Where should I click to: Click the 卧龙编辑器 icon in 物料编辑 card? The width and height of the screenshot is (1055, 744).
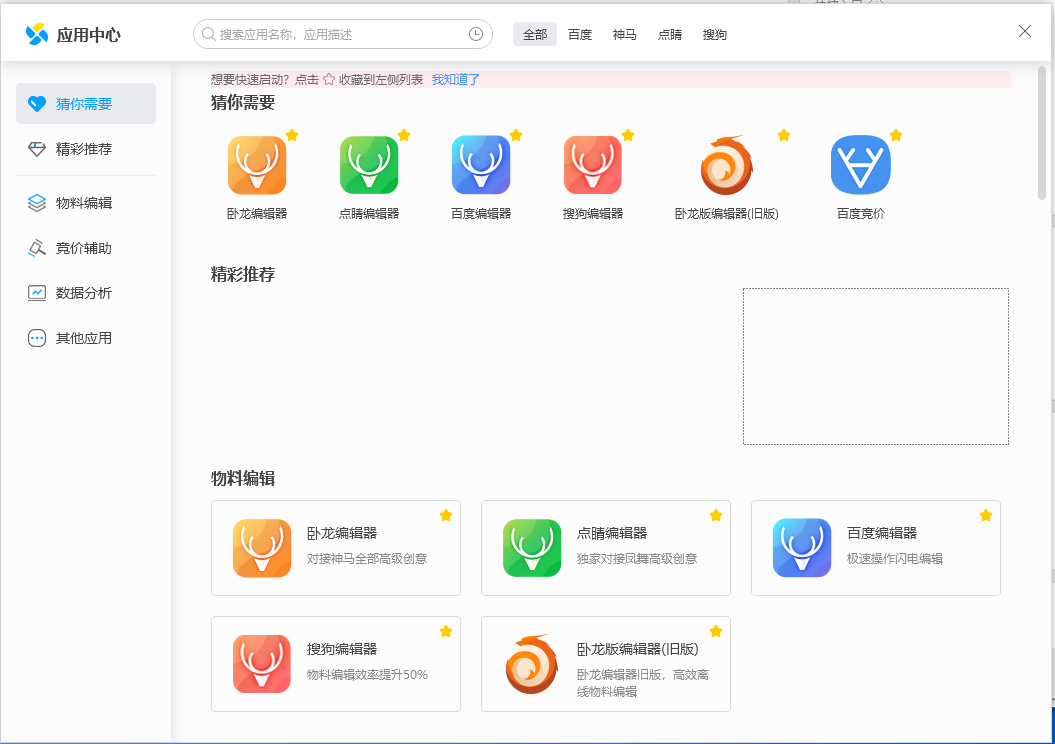262,548
